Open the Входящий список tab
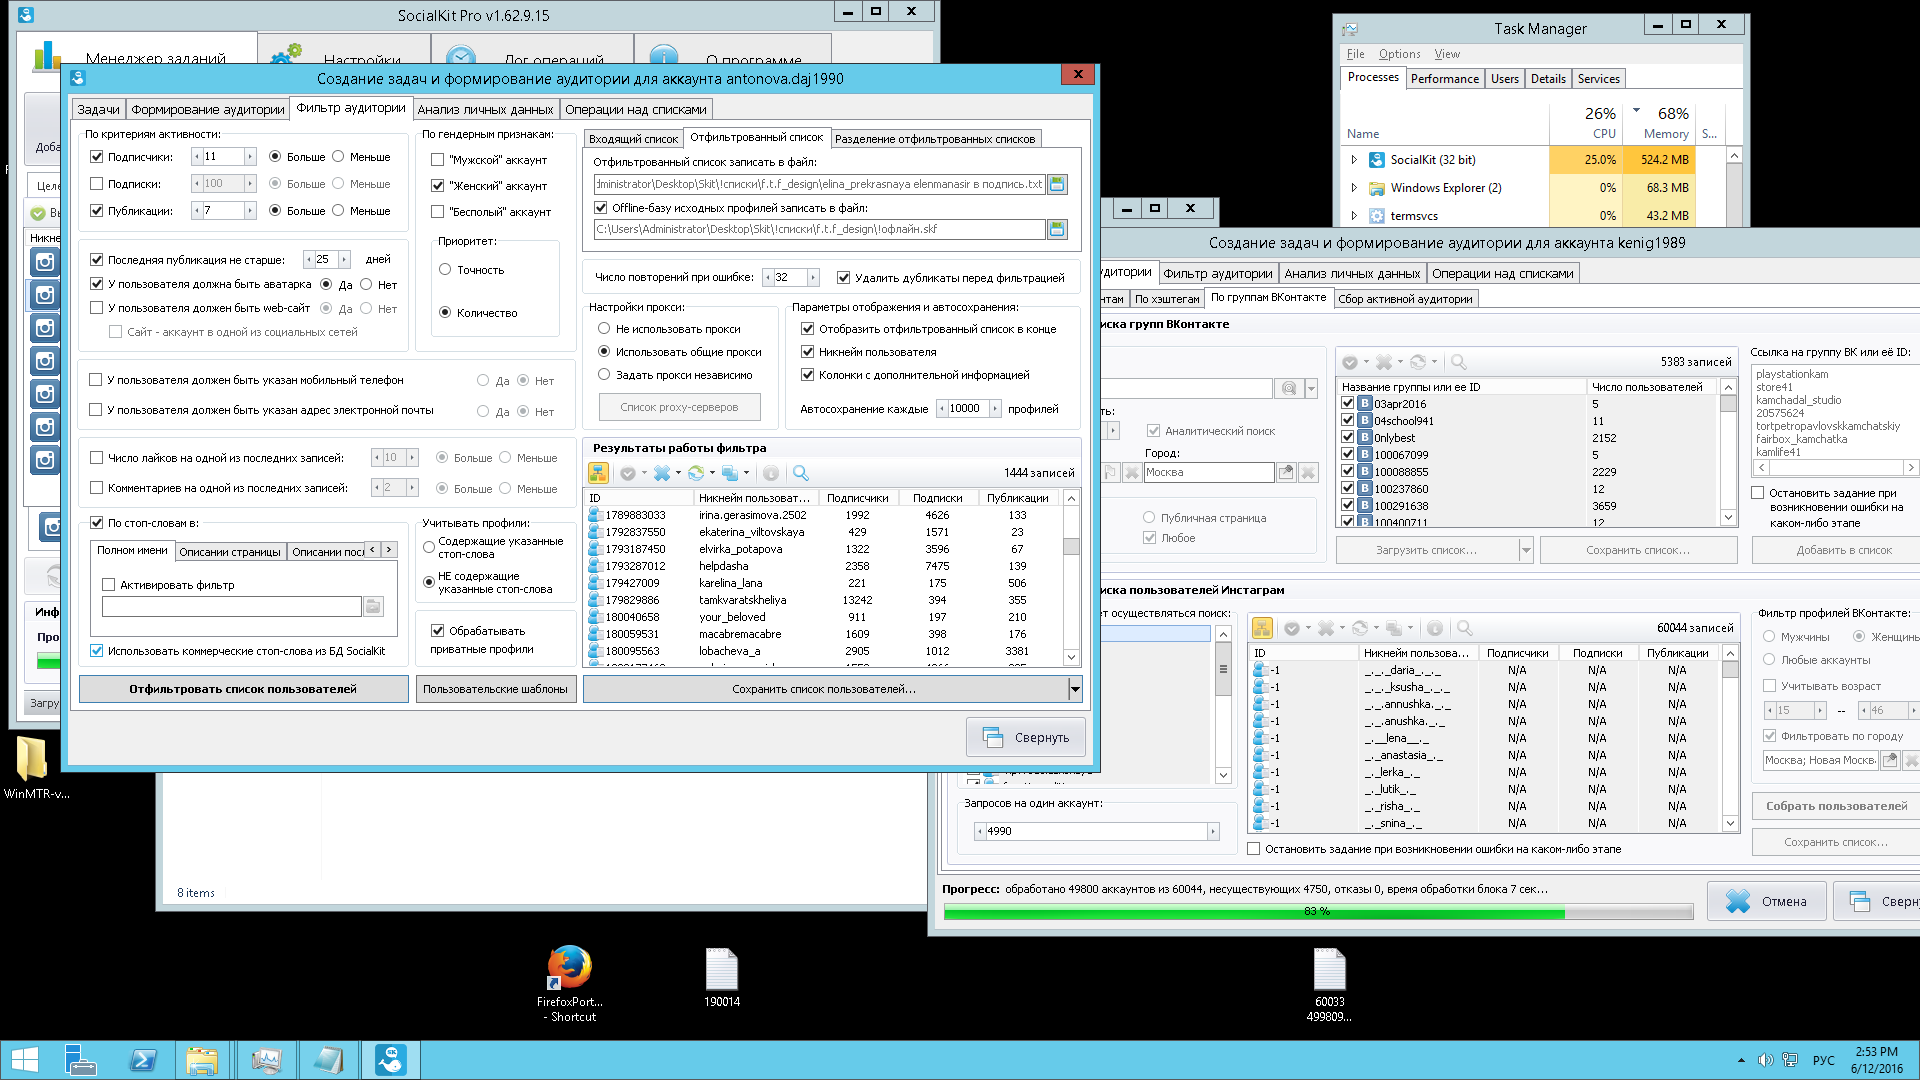 point(633,139)
